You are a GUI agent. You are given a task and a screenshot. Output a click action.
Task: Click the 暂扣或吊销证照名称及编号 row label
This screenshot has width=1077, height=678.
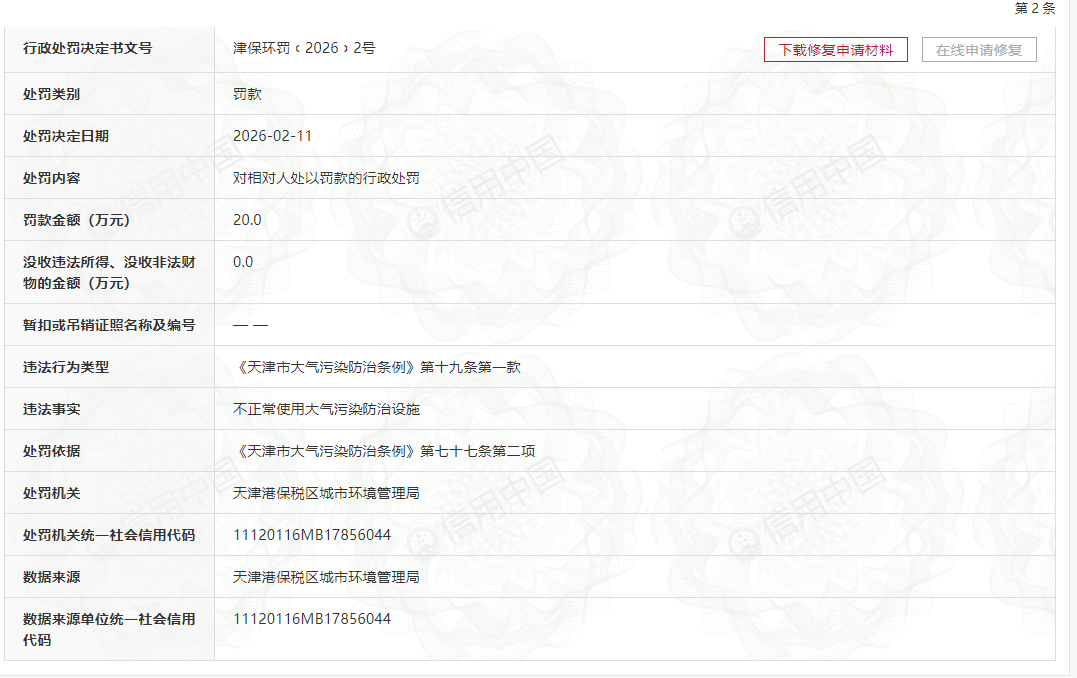(x=109, y=325)
